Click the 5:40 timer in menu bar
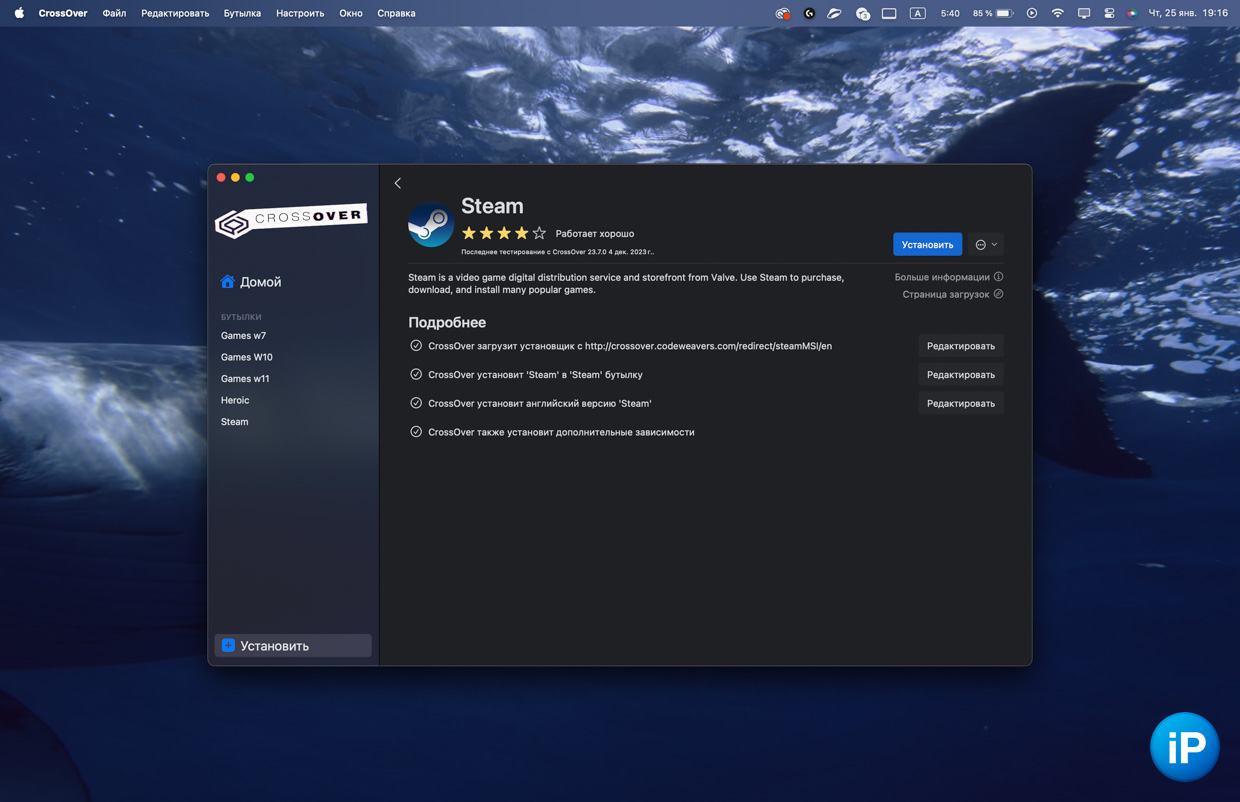Screen dimensions: 1240x802 click(950, 13)
